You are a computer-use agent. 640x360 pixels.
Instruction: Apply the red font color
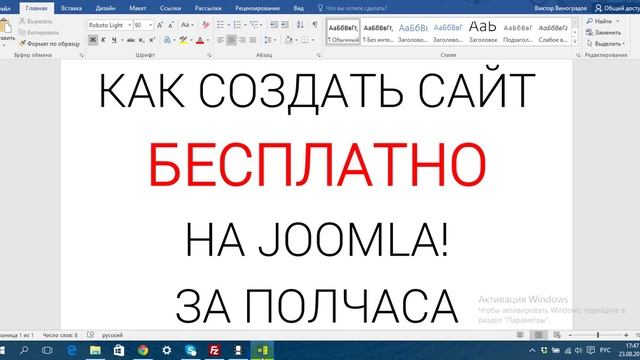pyautogui.click(x=200, y=40)
